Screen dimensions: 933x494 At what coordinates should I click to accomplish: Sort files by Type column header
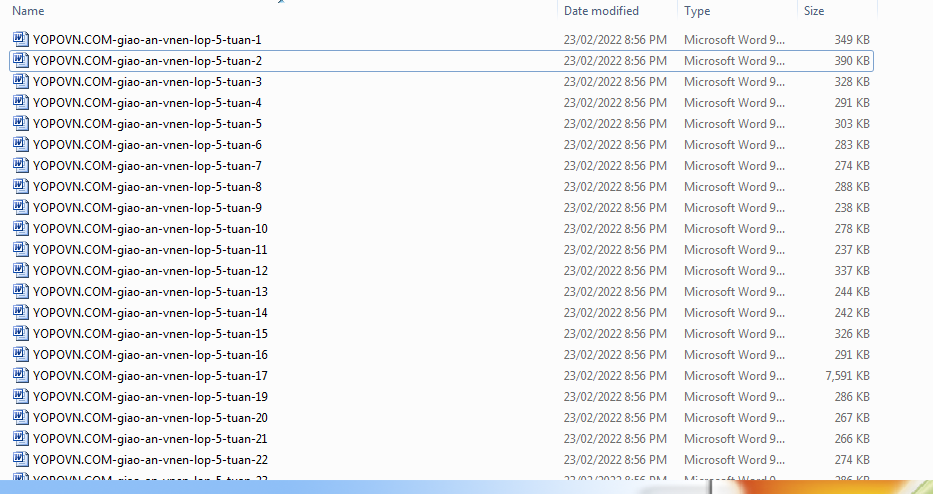[697, 11]
